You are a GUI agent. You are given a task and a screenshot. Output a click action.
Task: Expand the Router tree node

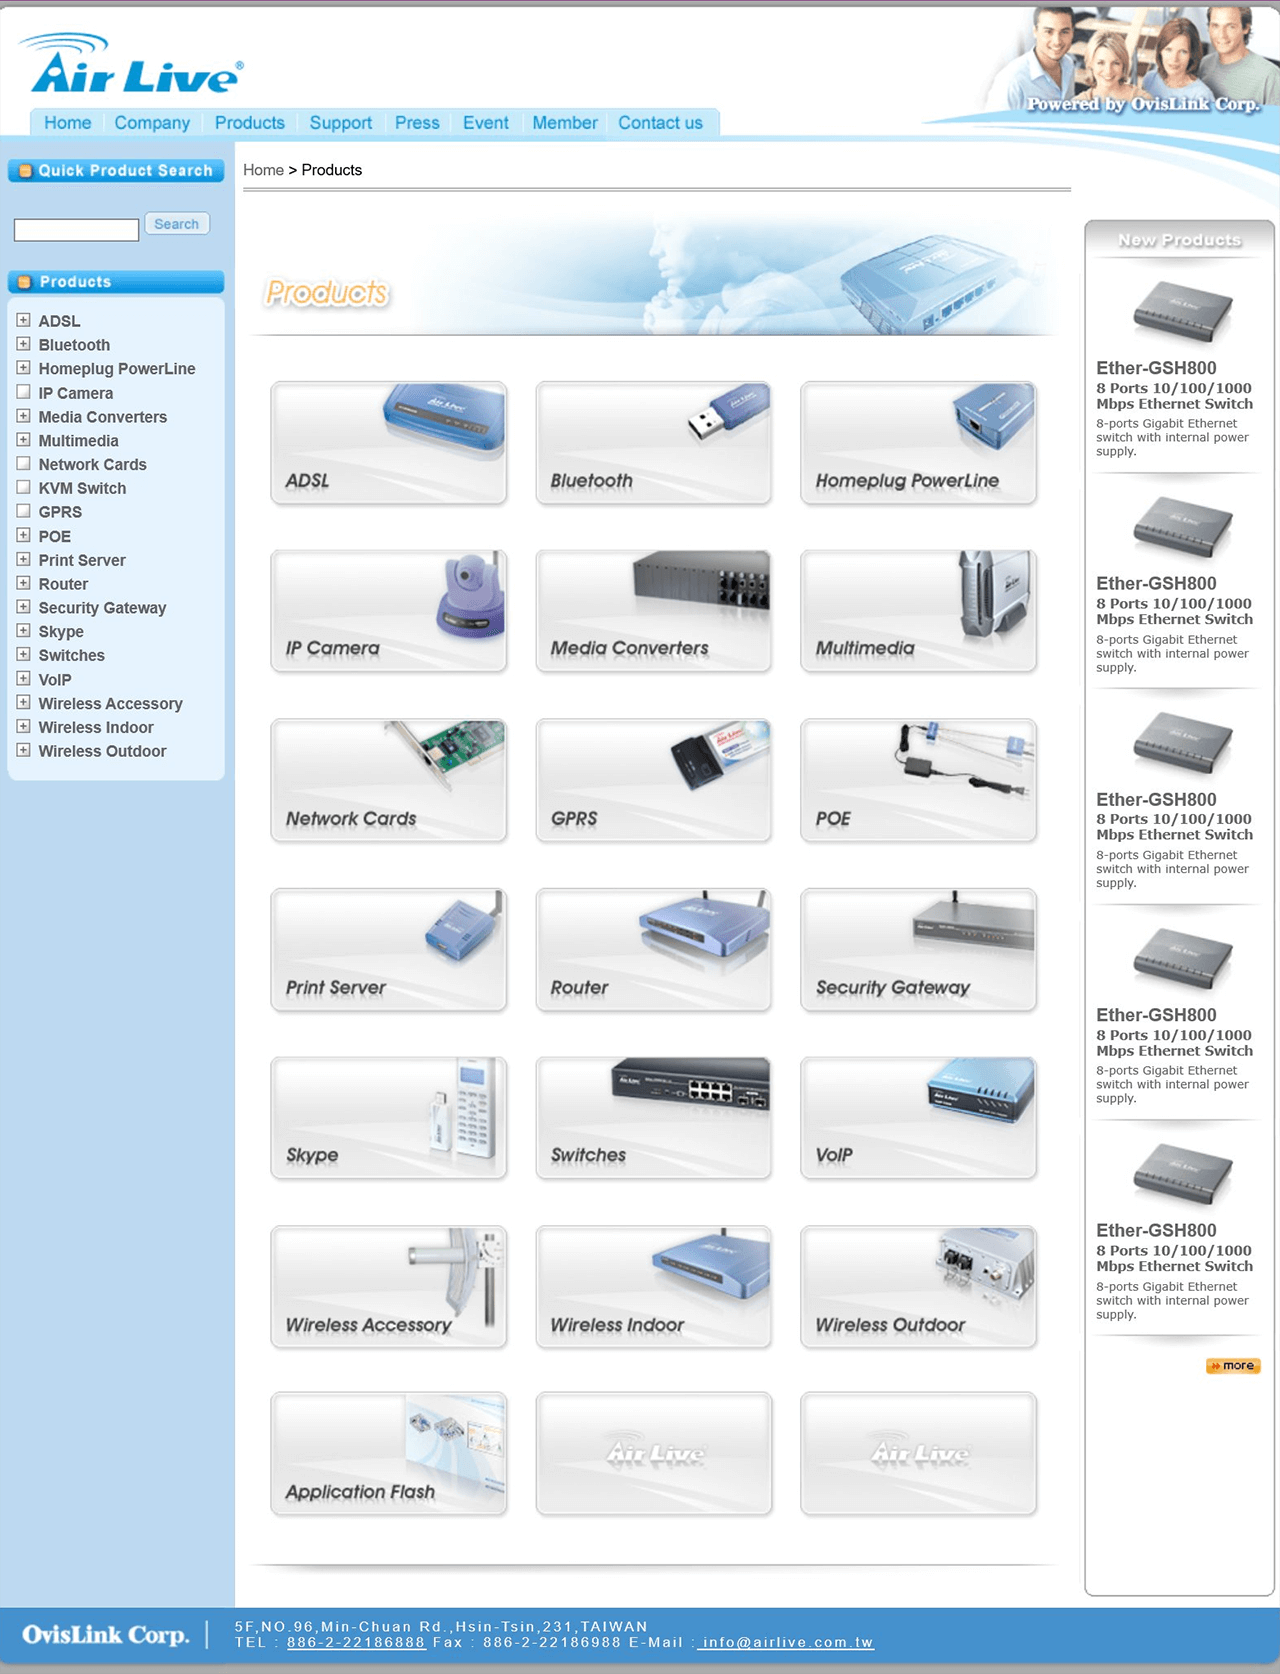click(23, 583)
